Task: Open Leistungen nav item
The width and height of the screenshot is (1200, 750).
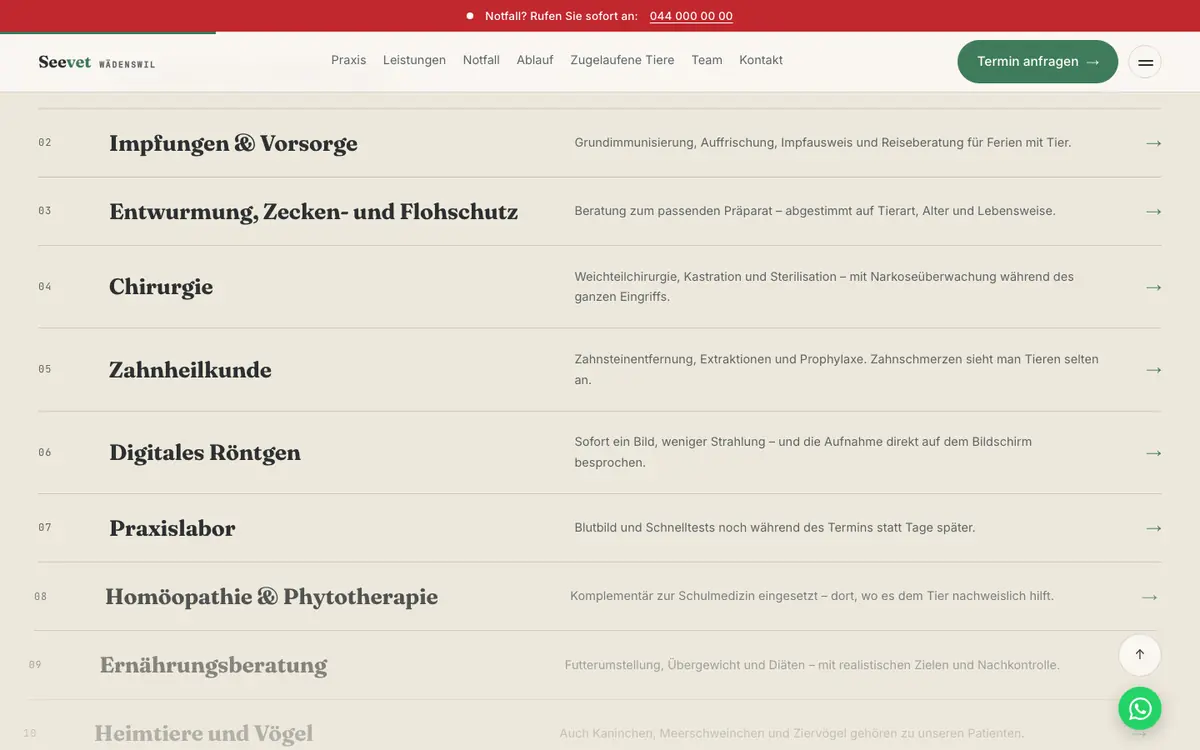Action: [x=414, y=60]
